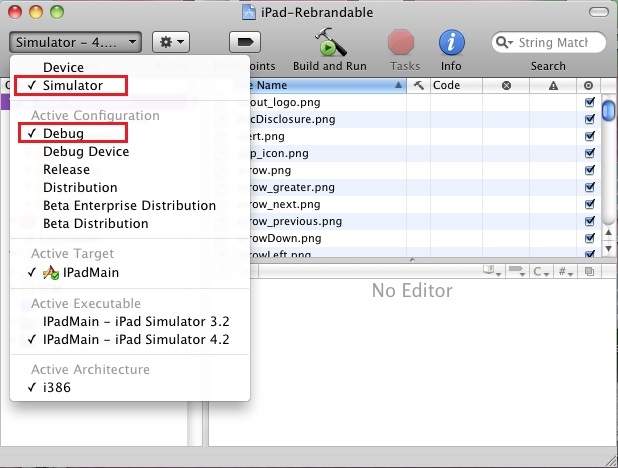
Task: Select Device as the active SDK
Action: coord(63,68)
